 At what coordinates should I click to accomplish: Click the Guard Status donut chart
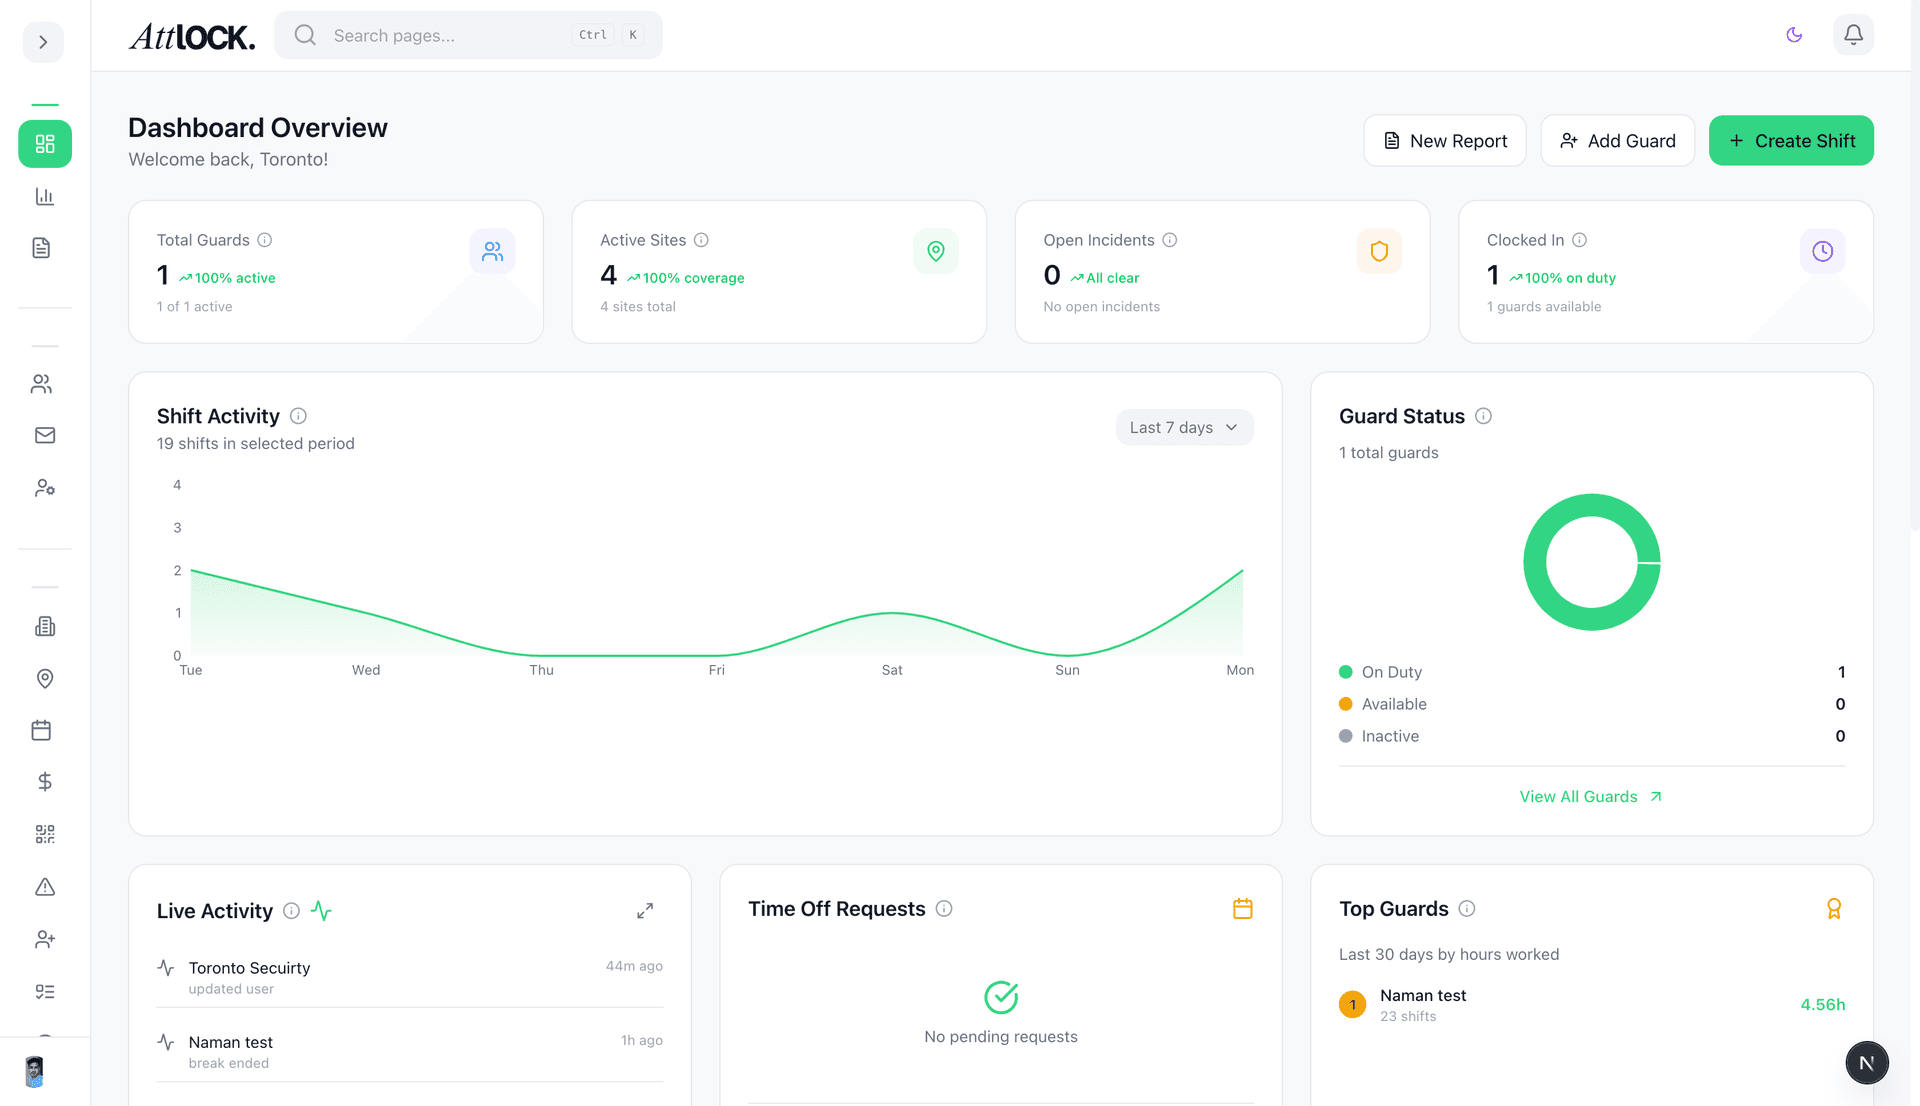(x=1591, y=562)
